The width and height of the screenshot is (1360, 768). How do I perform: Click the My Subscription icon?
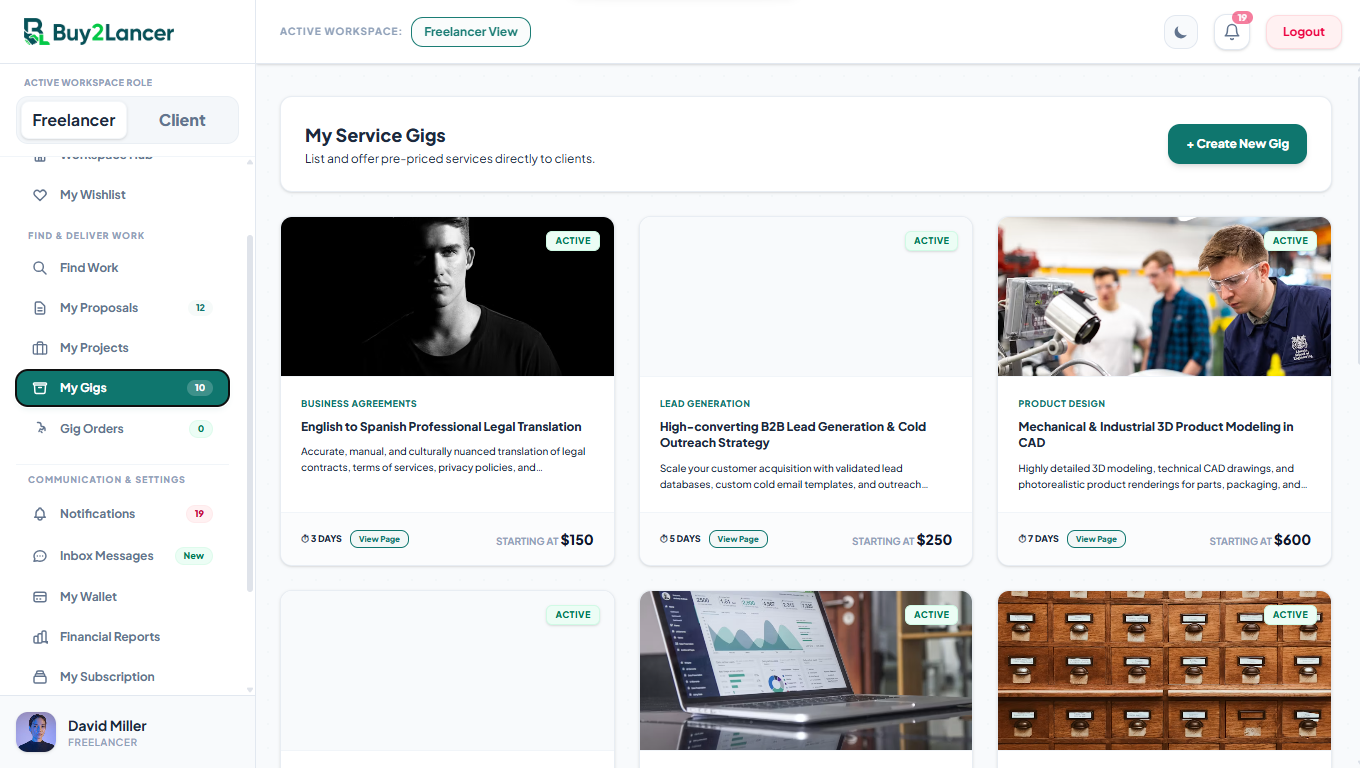(x=40, y=677)
